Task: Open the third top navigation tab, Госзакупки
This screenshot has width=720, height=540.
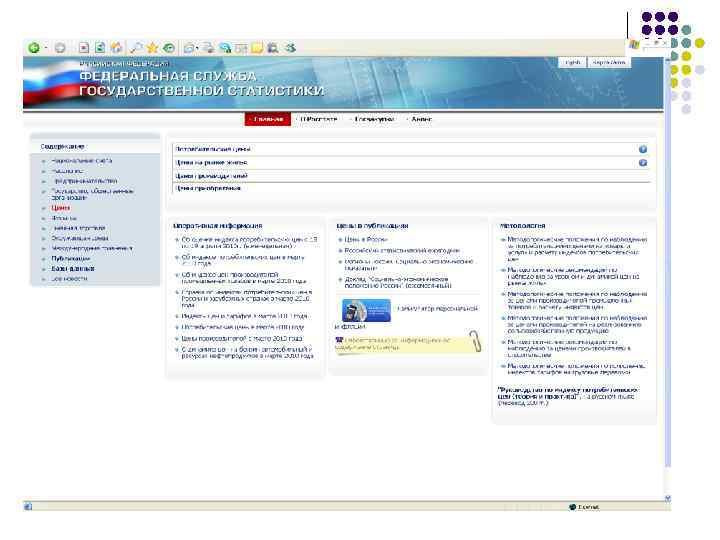Action: tap(373, 119)
